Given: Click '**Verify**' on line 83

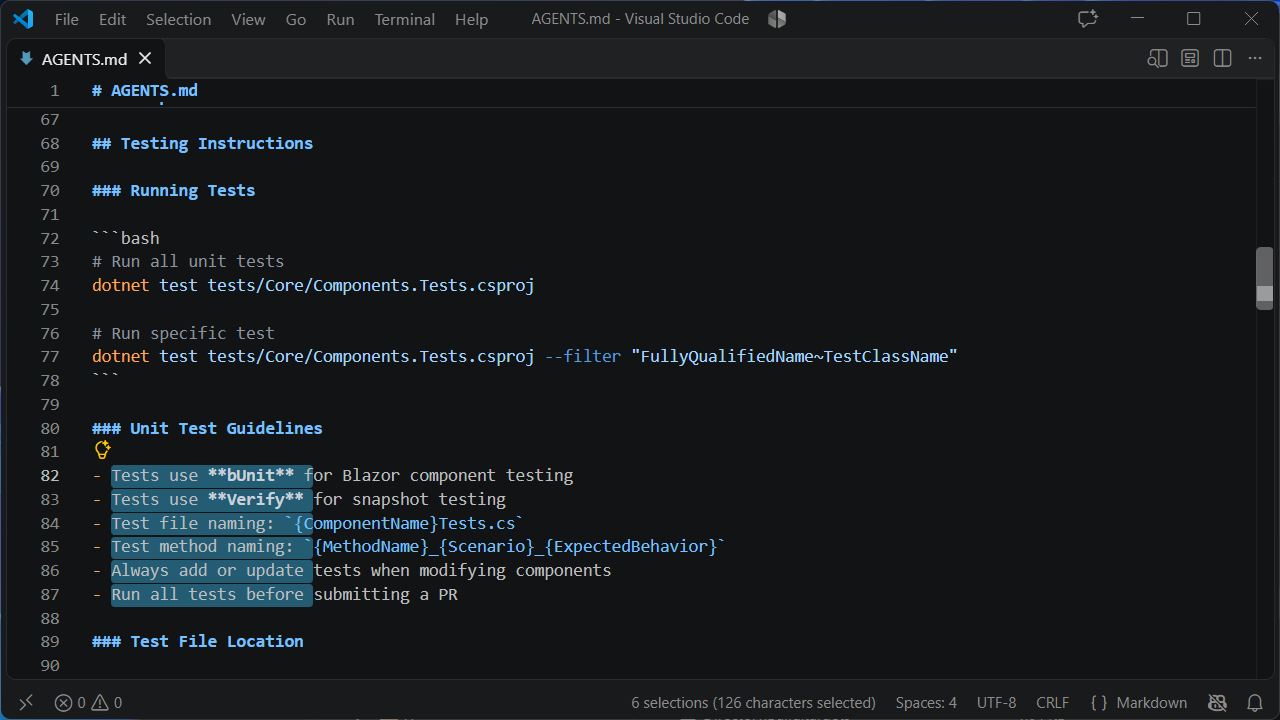Looking at the screenshot, I should point(256,499).
